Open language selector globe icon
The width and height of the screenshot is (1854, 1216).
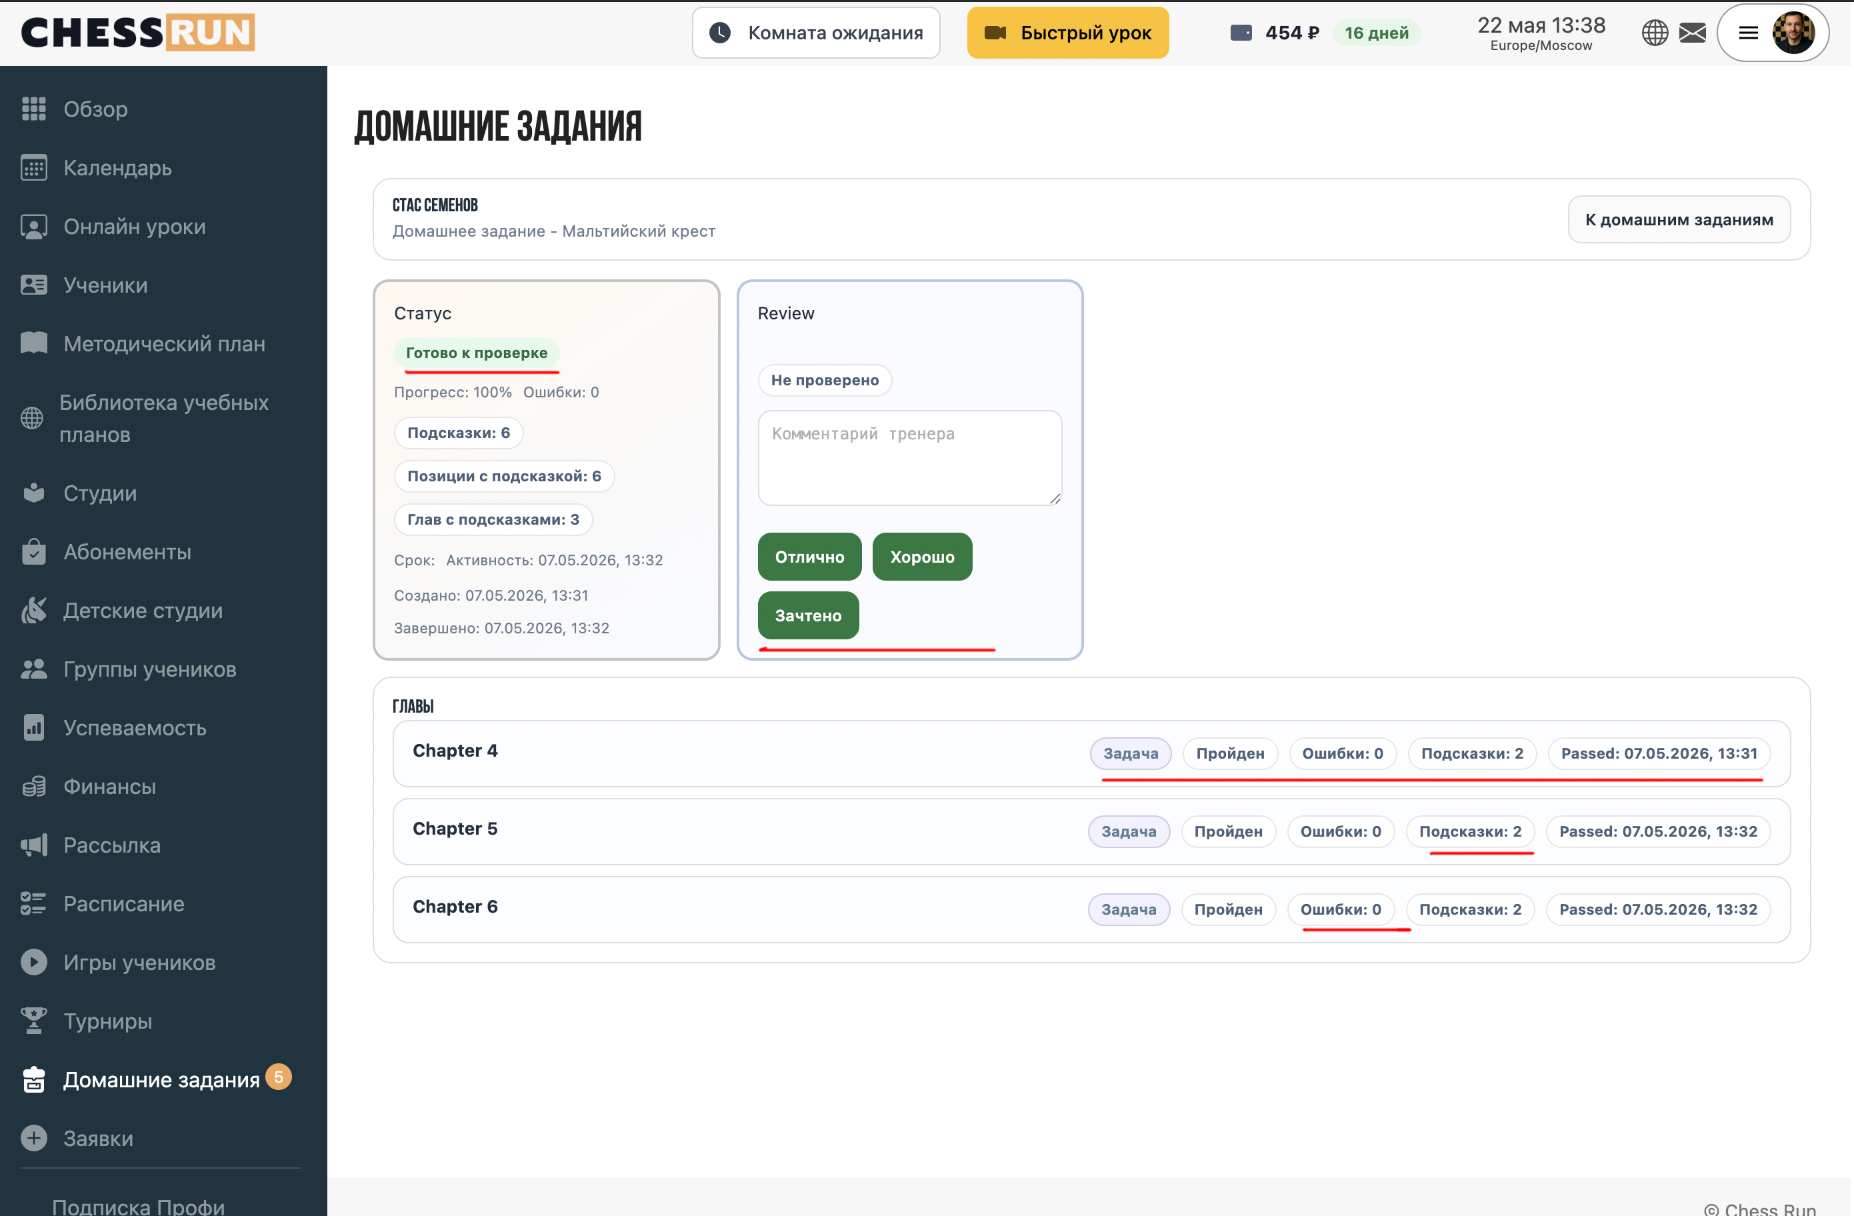tap(1655, 33)
